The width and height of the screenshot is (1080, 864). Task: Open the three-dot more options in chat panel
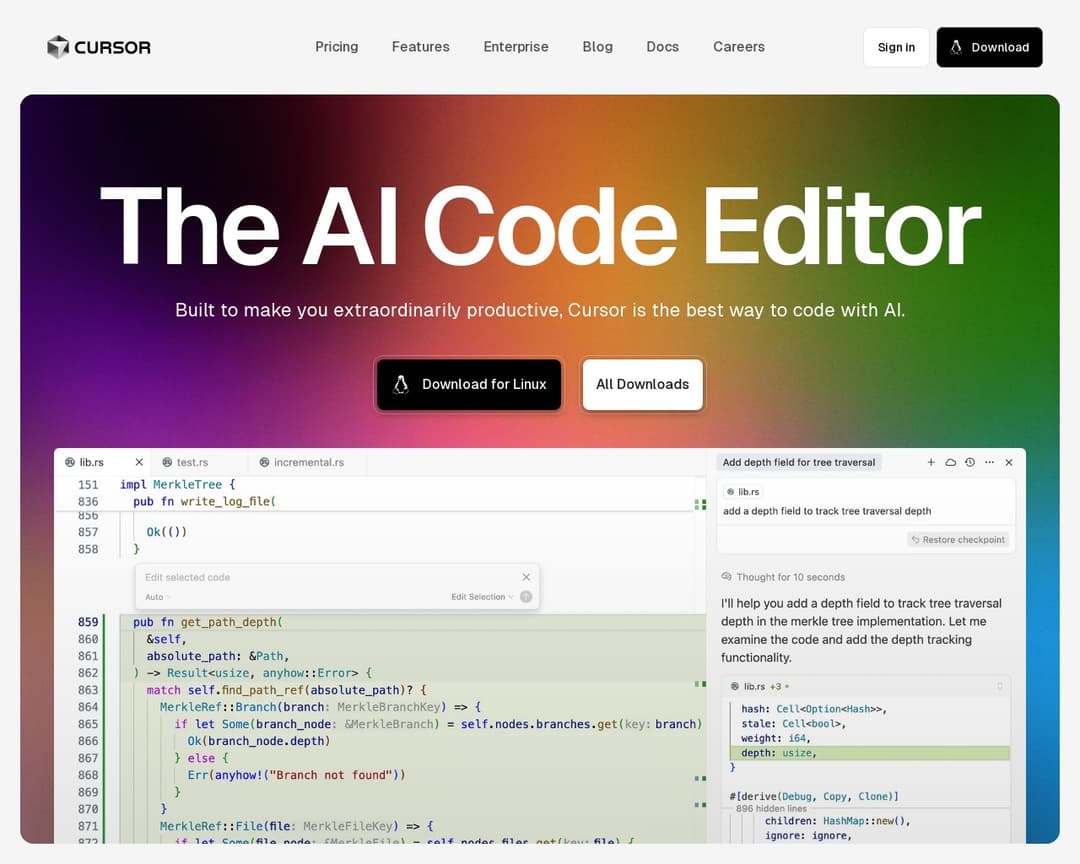pyautogui.click(x=990, y=462)
